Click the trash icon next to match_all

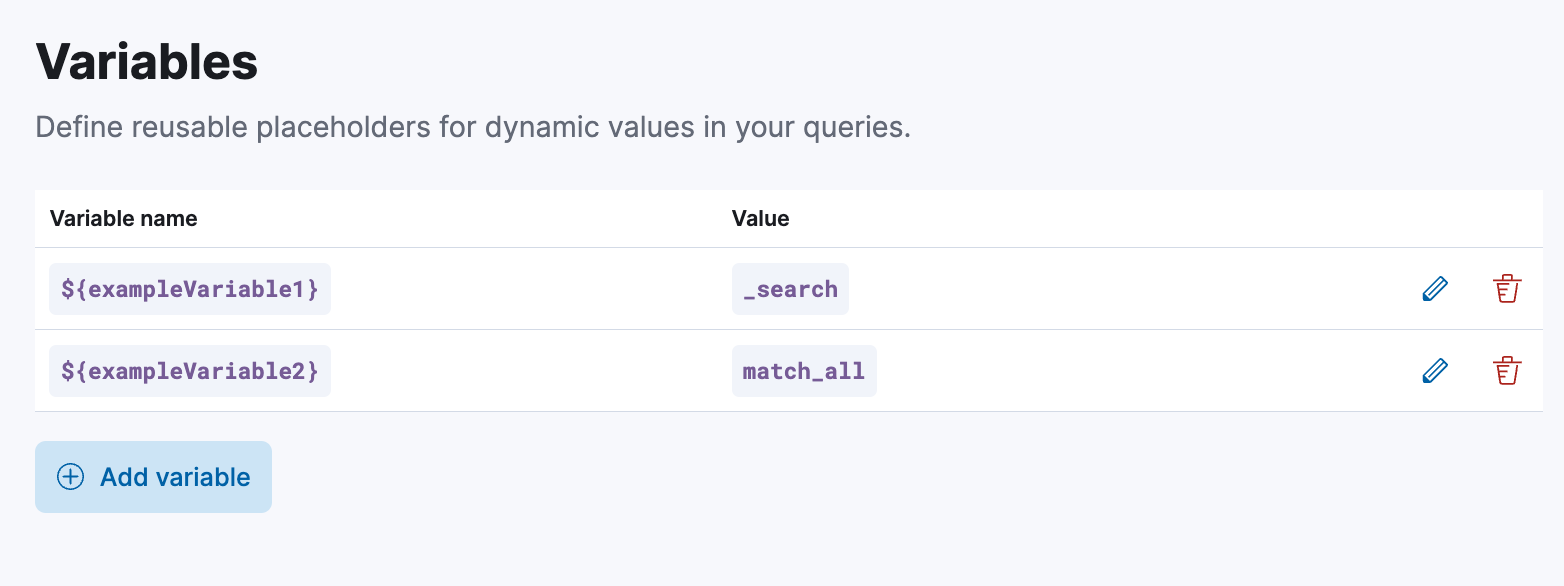pos(1507,370)
